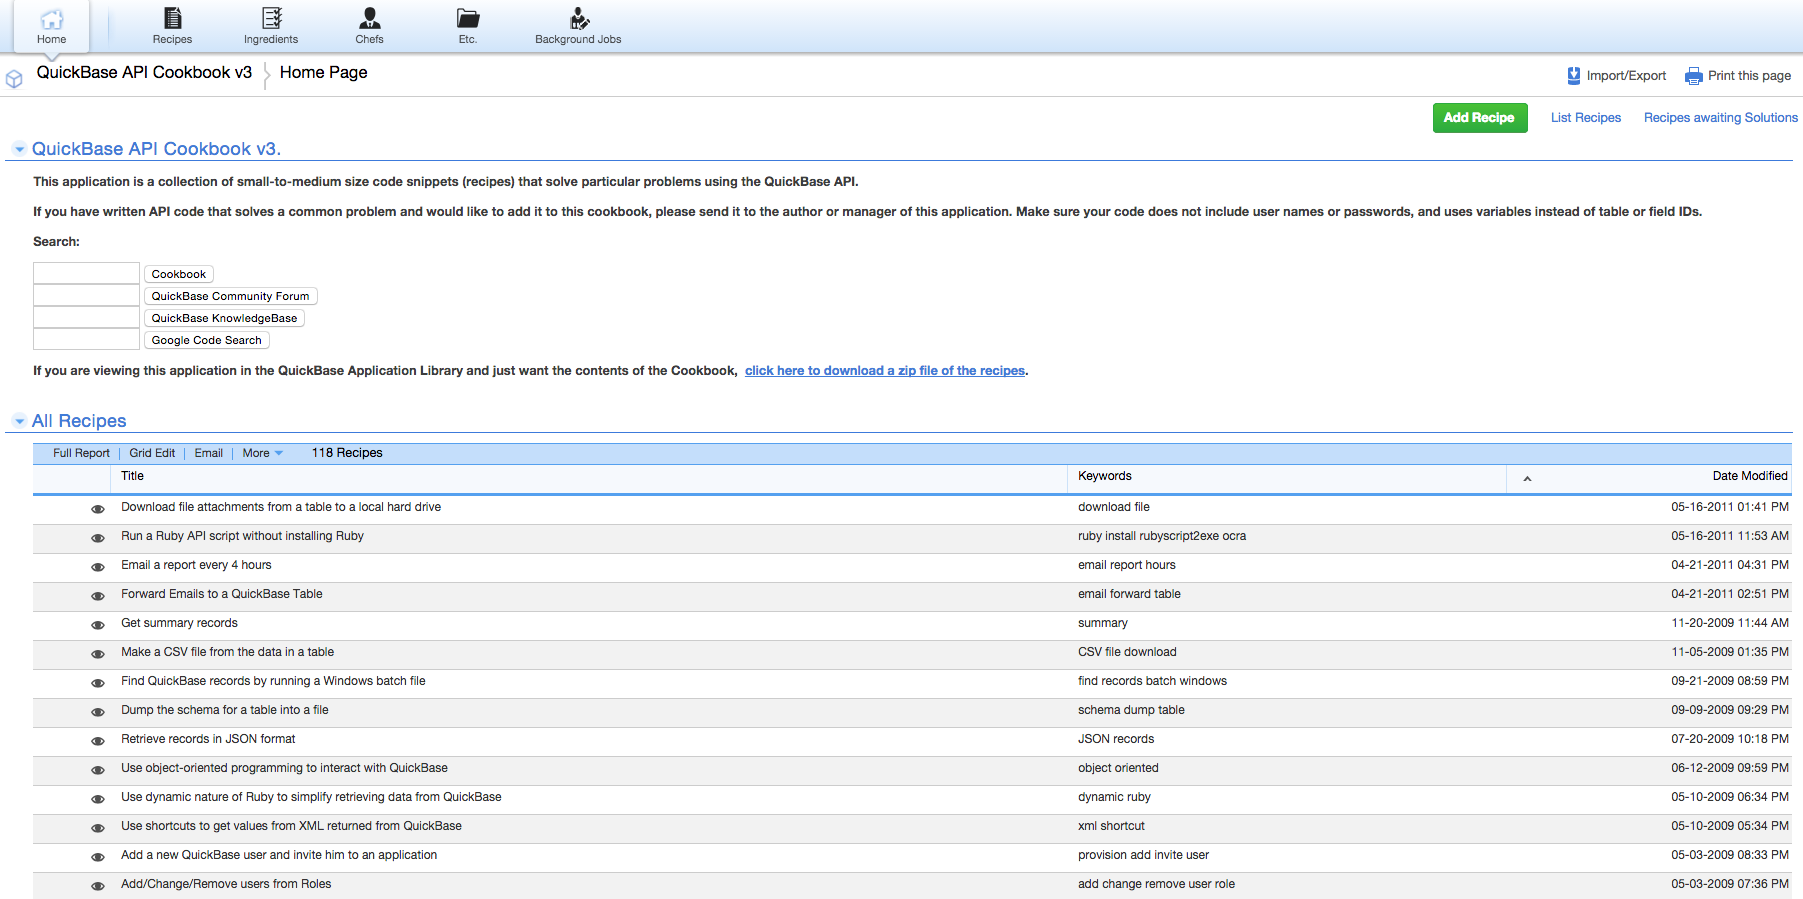View the Dump the schema recipe eye icon
This screenshot has width=1803, height=899.
(98, 712)
